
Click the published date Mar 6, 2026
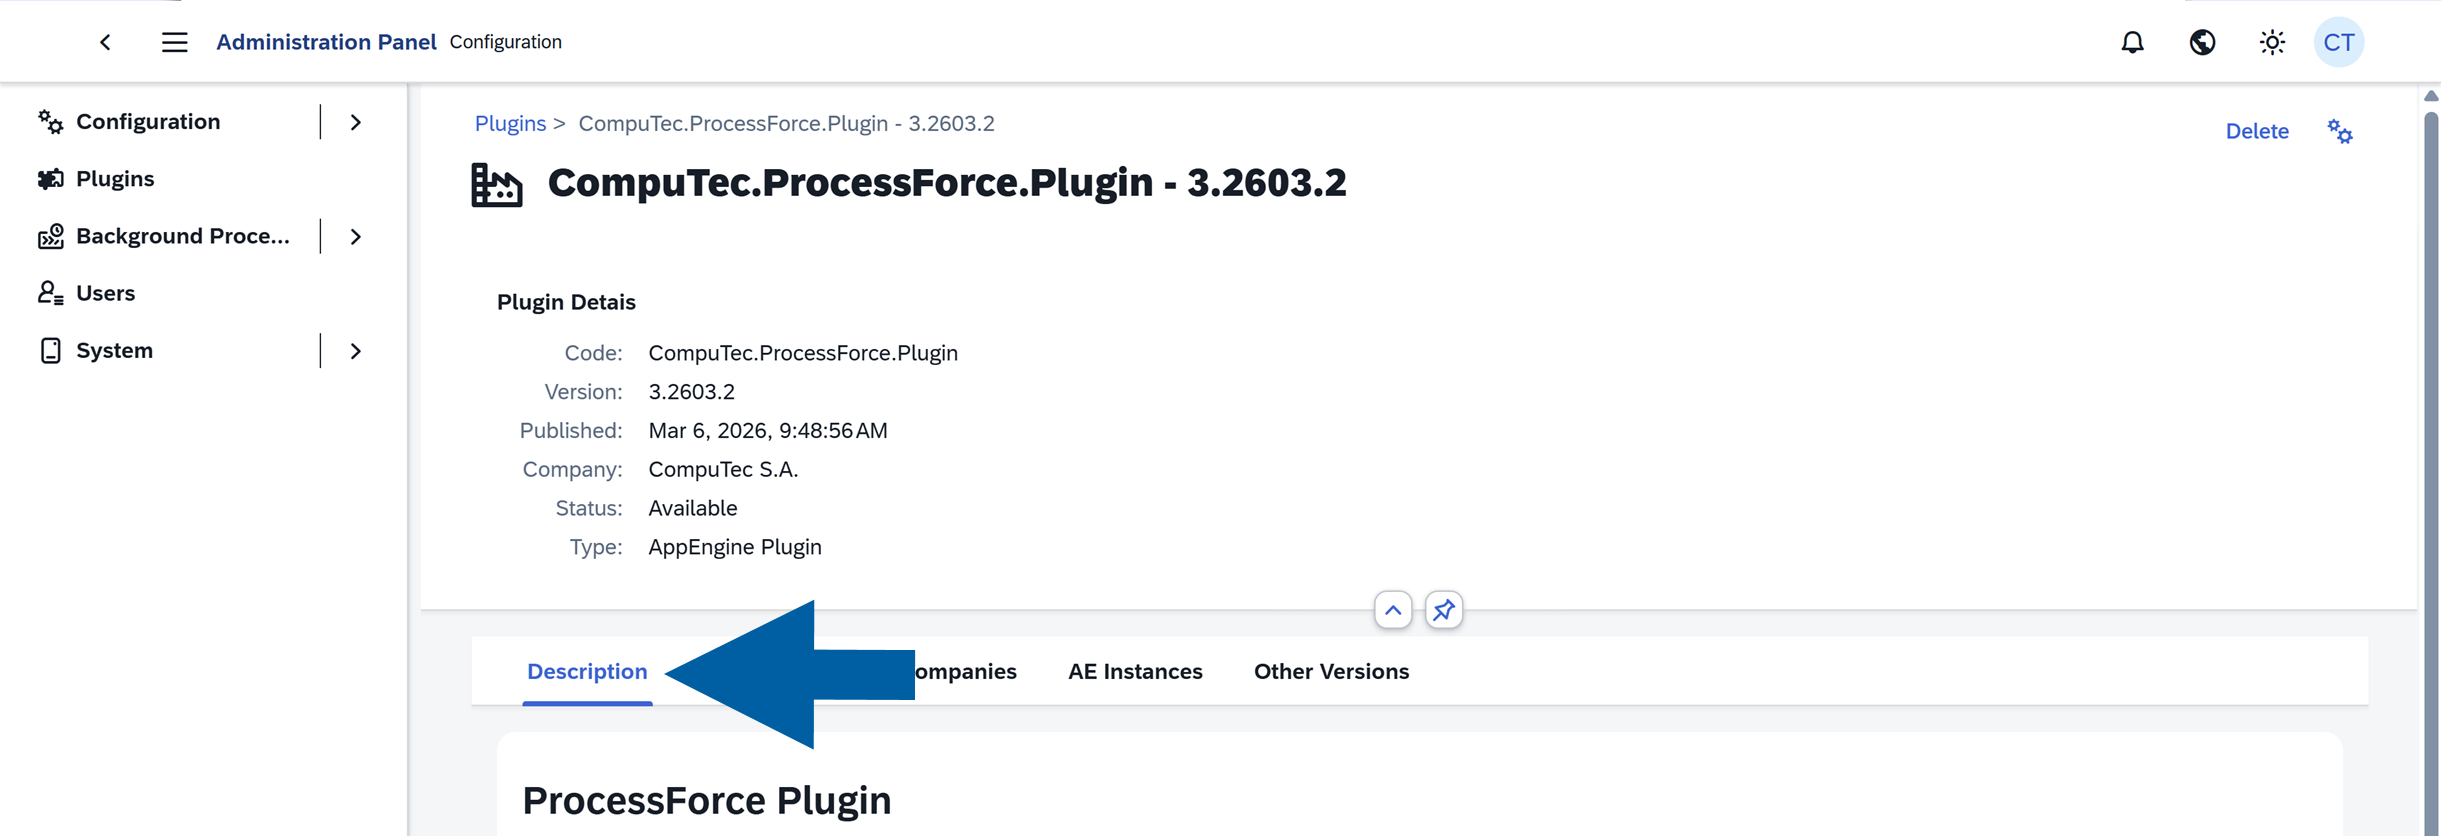768,430
